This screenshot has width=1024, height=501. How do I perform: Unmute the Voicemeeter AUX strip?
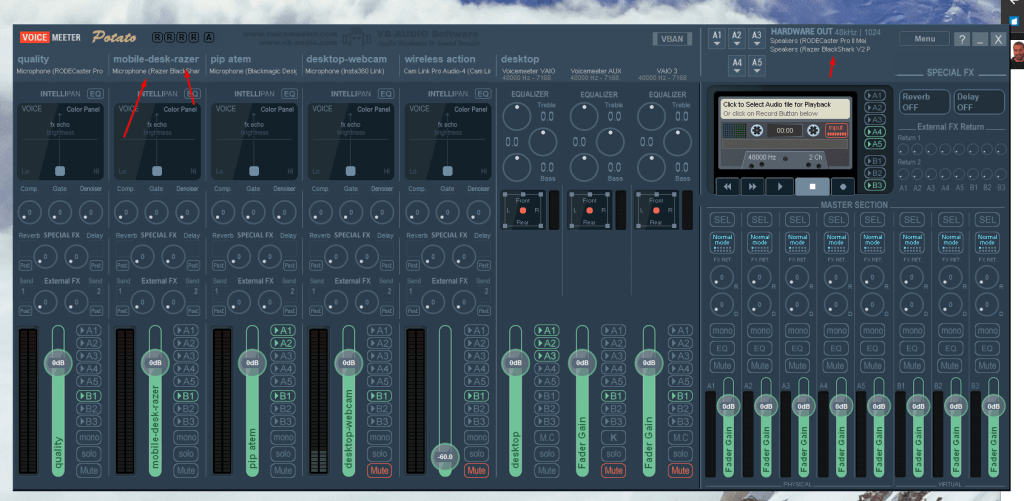click(613, 470)
